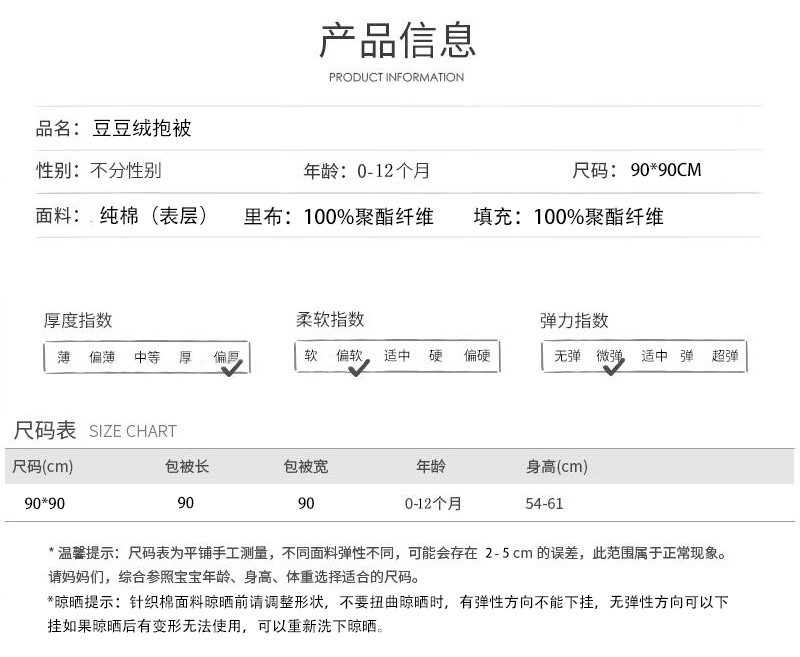The image size is (800, 657).
Task: Choose 软 on the softness scale
Action: tap(311, 355)
